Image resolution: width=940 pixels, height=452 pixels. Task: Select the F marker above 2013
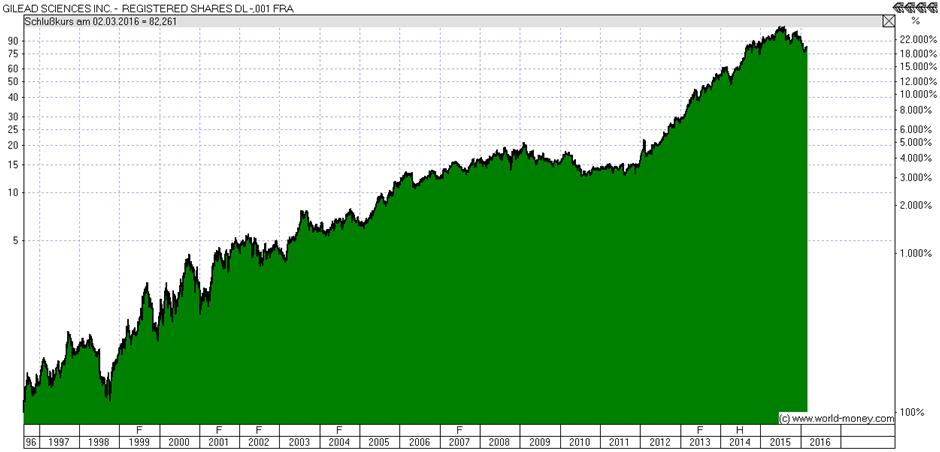point(700,430)
